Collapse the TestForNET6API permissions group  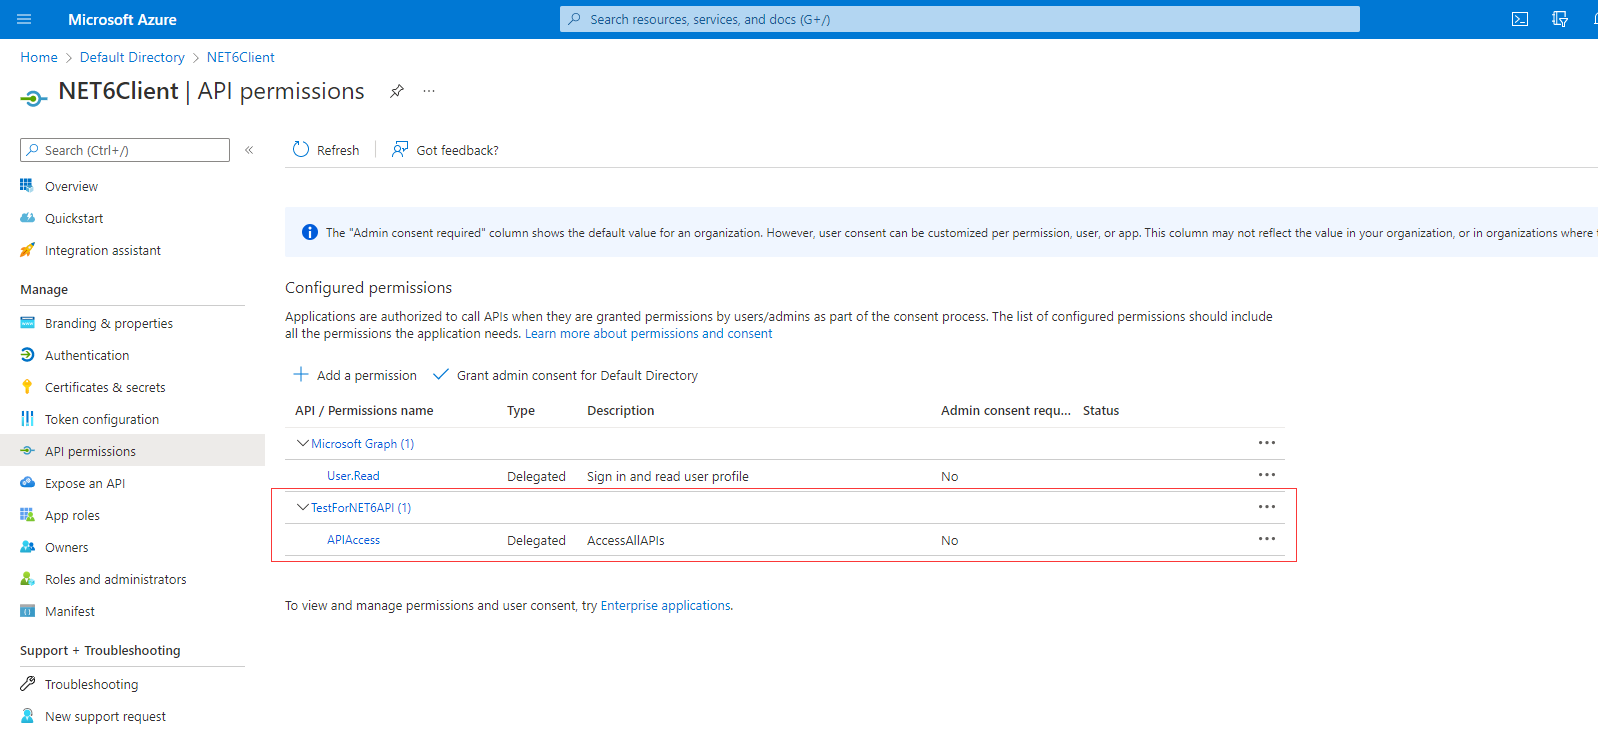[x=302, y=507]
